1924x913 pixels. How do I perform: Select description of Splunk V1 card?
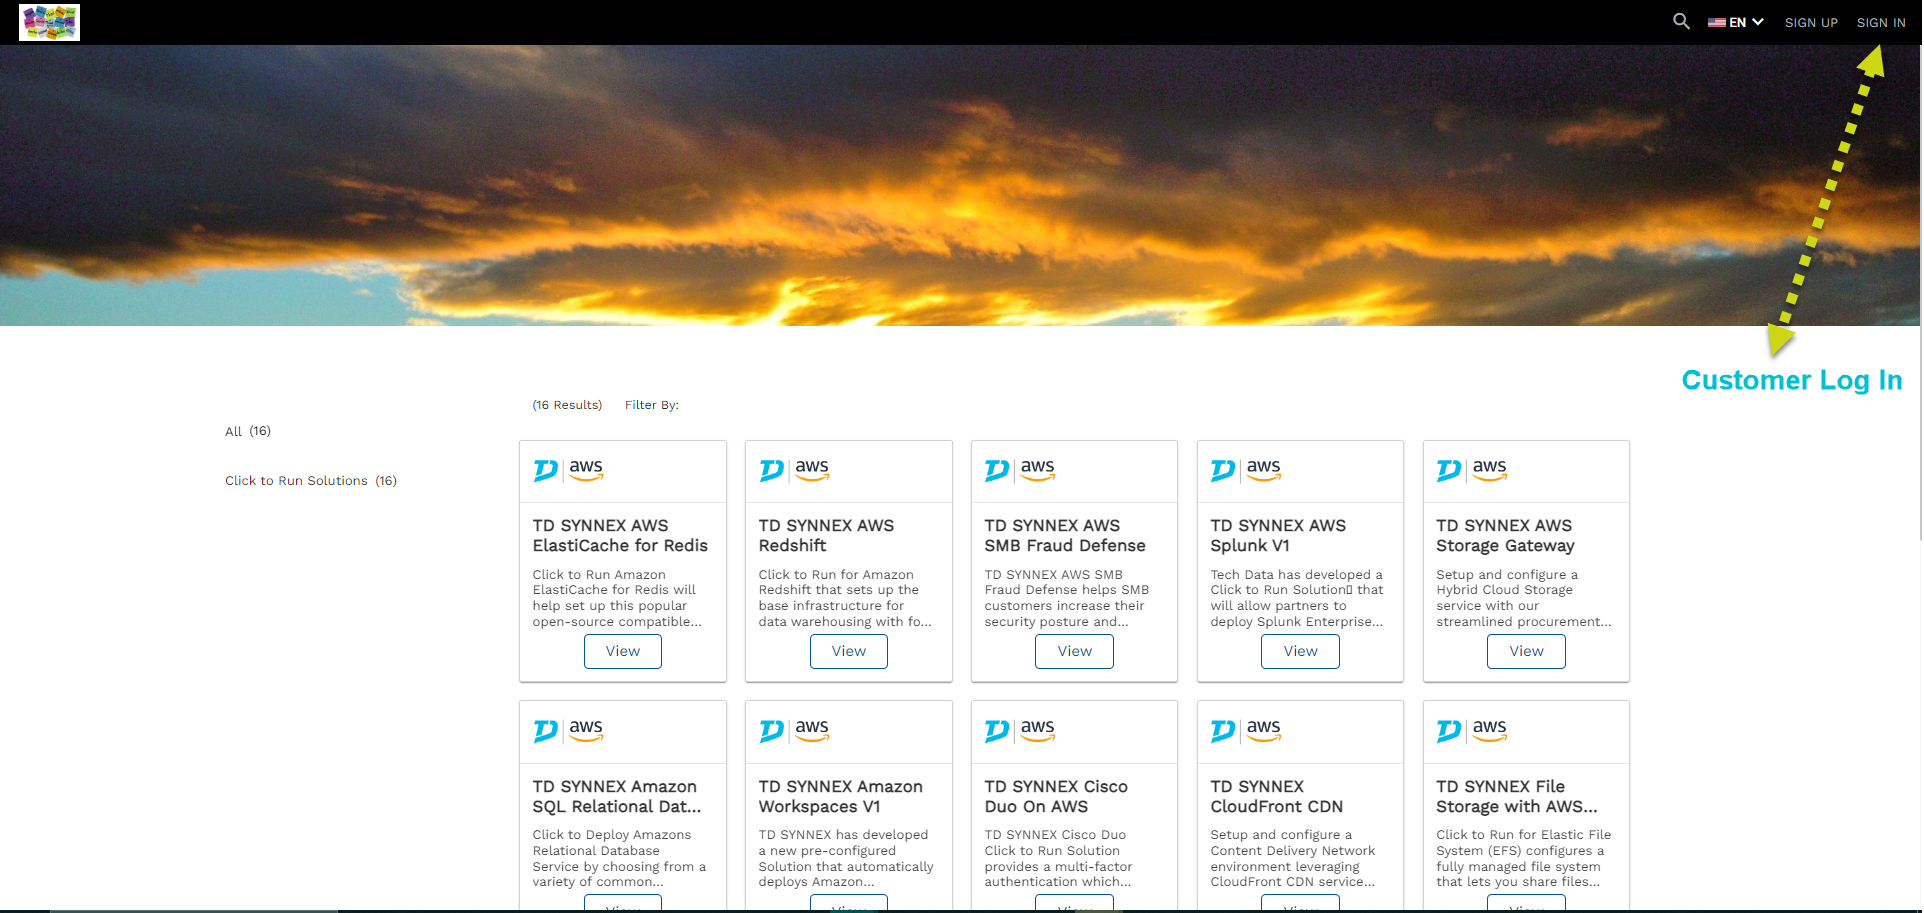pos(1297,598)
